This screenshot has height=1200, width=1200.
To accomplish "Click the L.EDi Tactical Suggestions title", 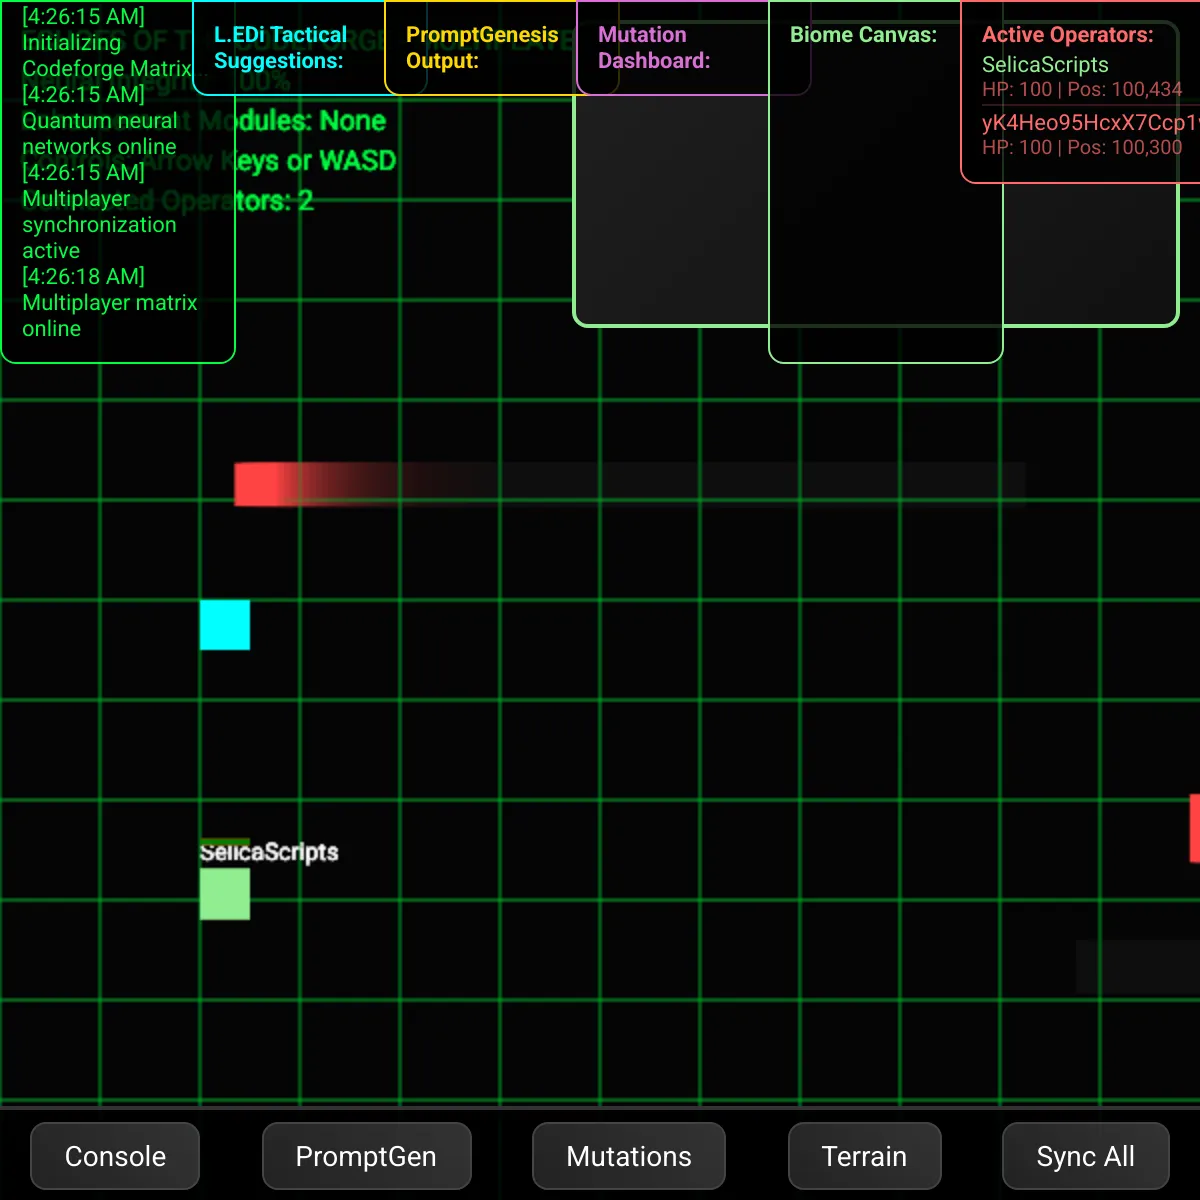I will [x=281, y=48].
